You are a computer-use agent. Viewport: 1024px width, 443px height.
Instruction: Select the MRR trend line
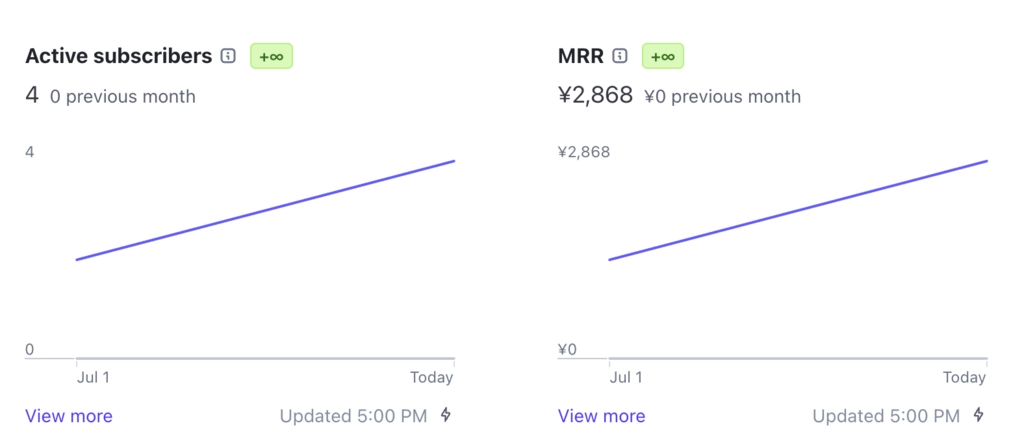click(798, 210)
